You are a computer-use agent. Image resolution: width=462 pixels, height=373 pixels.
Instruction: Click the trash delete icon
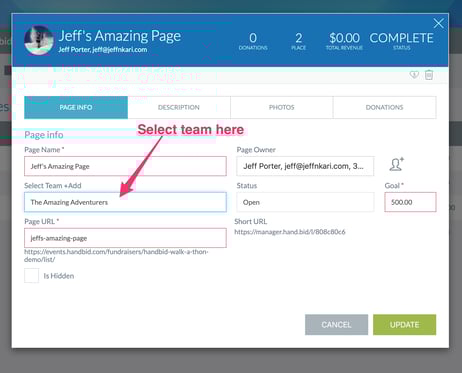tap(429, 75)
